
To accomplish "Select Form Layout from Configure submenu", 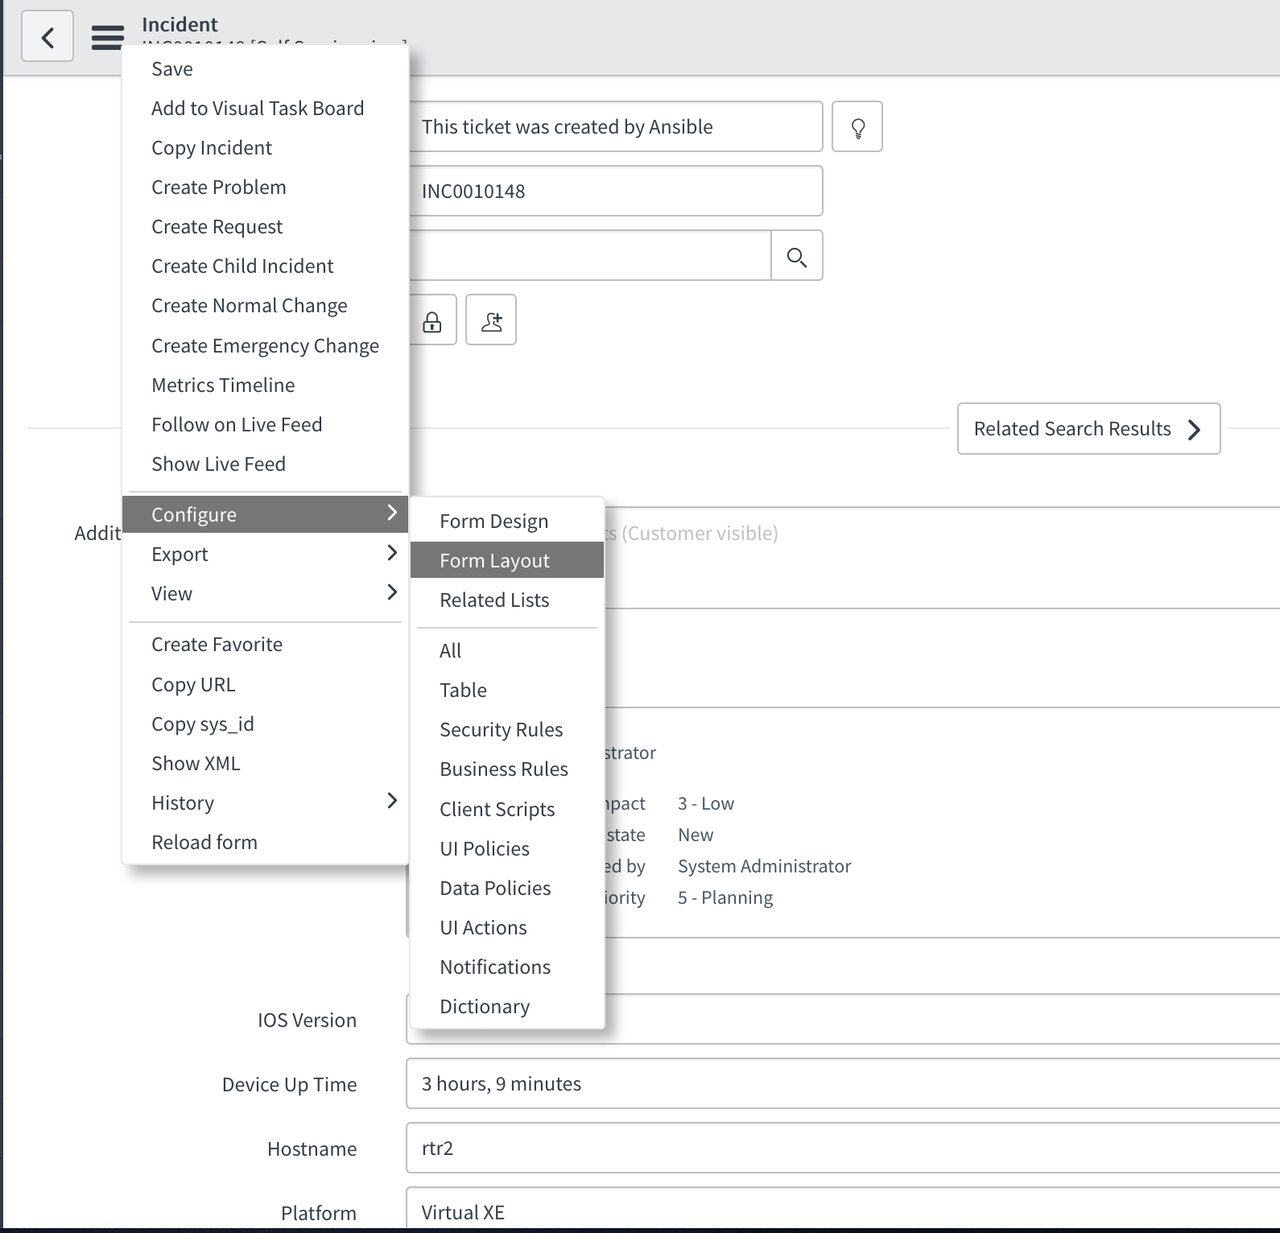I will (495, 561).
